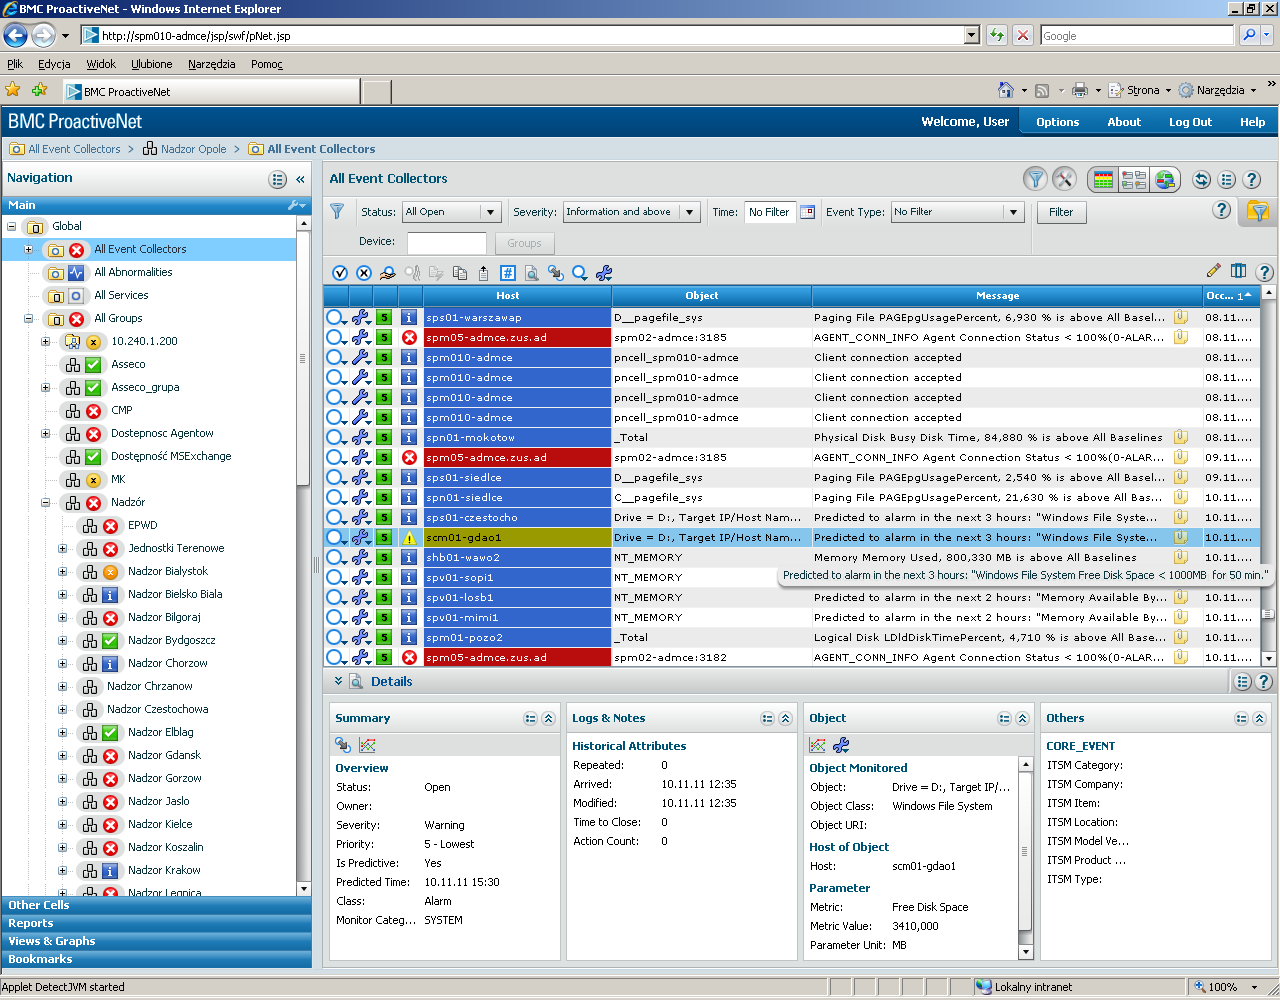This screenshot has width=1280, height=1000.
Task: Select the row circle for spv01-mimi1
Action: (x=335, y=617)
